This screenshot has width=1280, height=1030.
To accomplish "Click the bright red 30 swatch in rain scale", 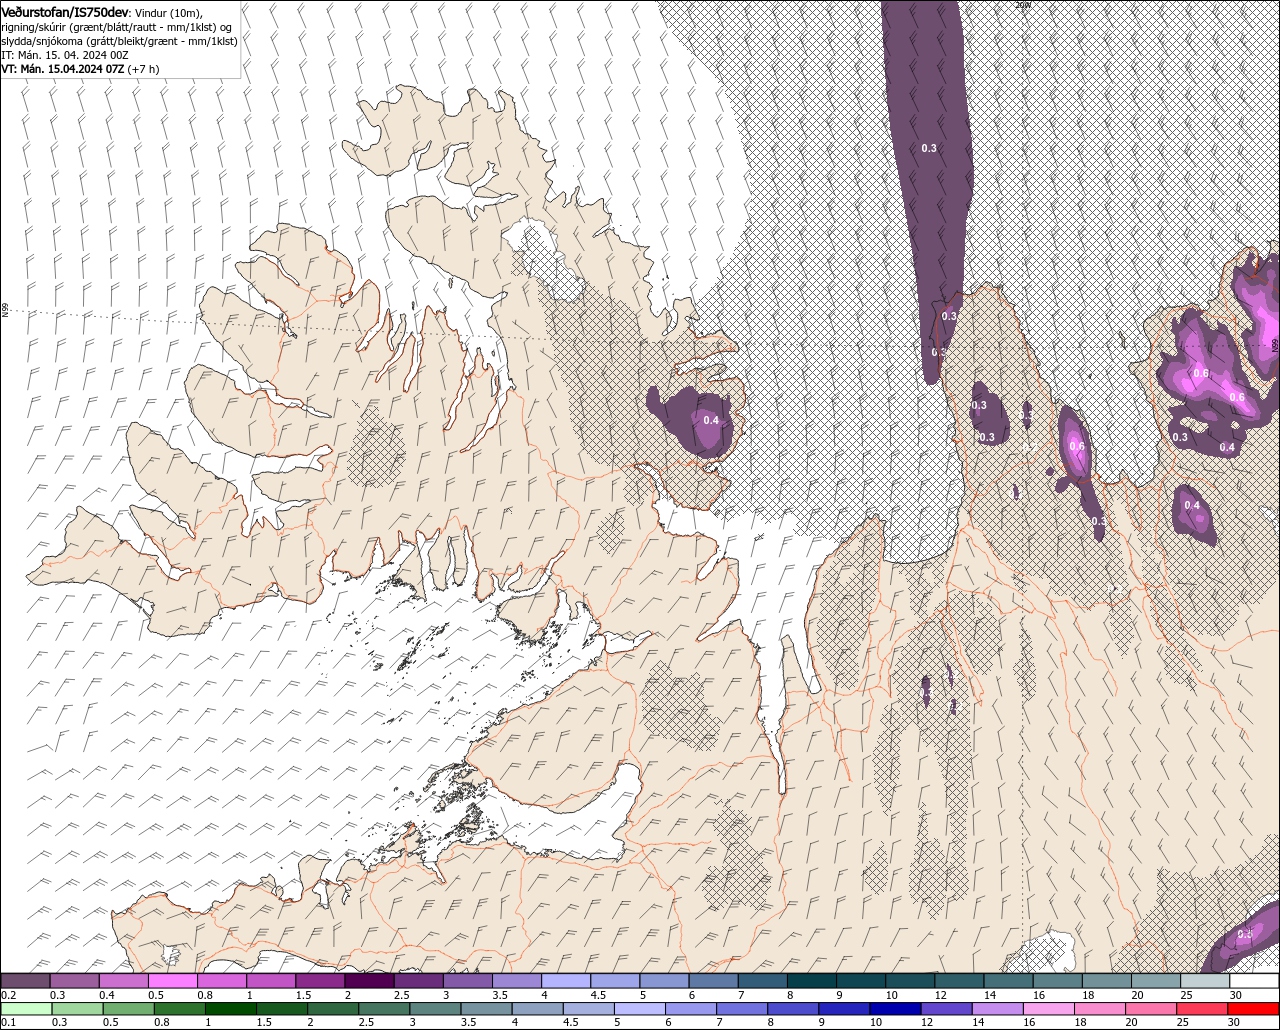I will click(1253, 1008).
